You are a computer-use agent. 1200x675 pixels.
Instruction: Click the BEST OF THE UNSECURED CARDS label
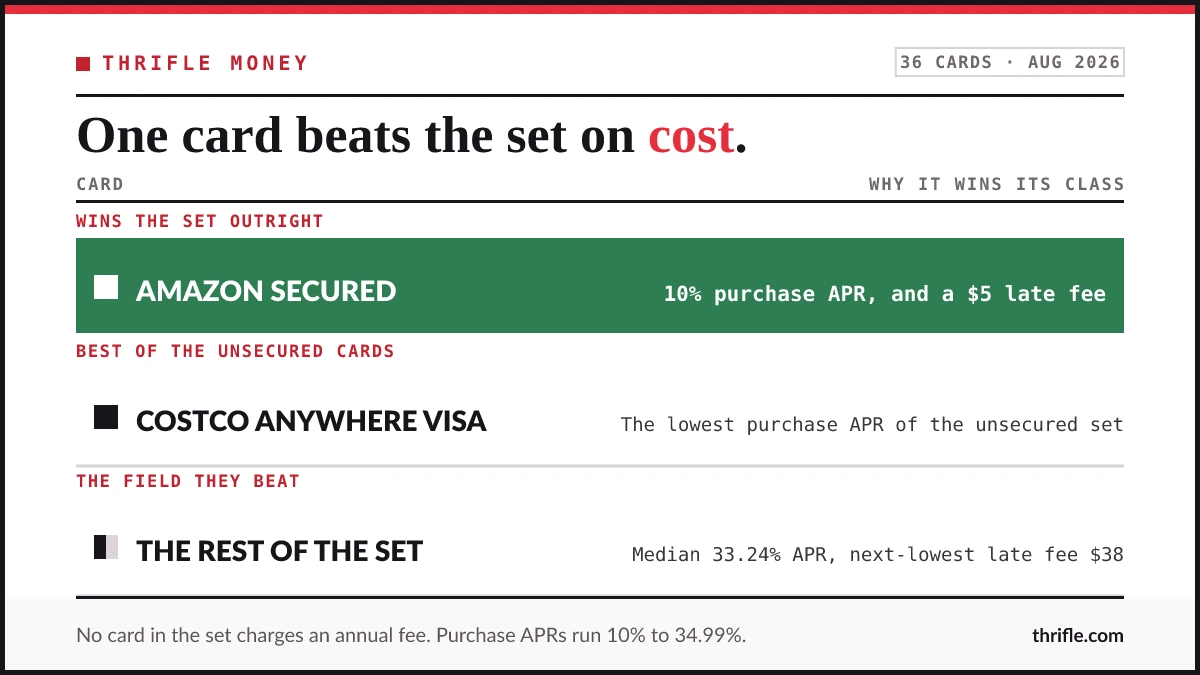235,351
